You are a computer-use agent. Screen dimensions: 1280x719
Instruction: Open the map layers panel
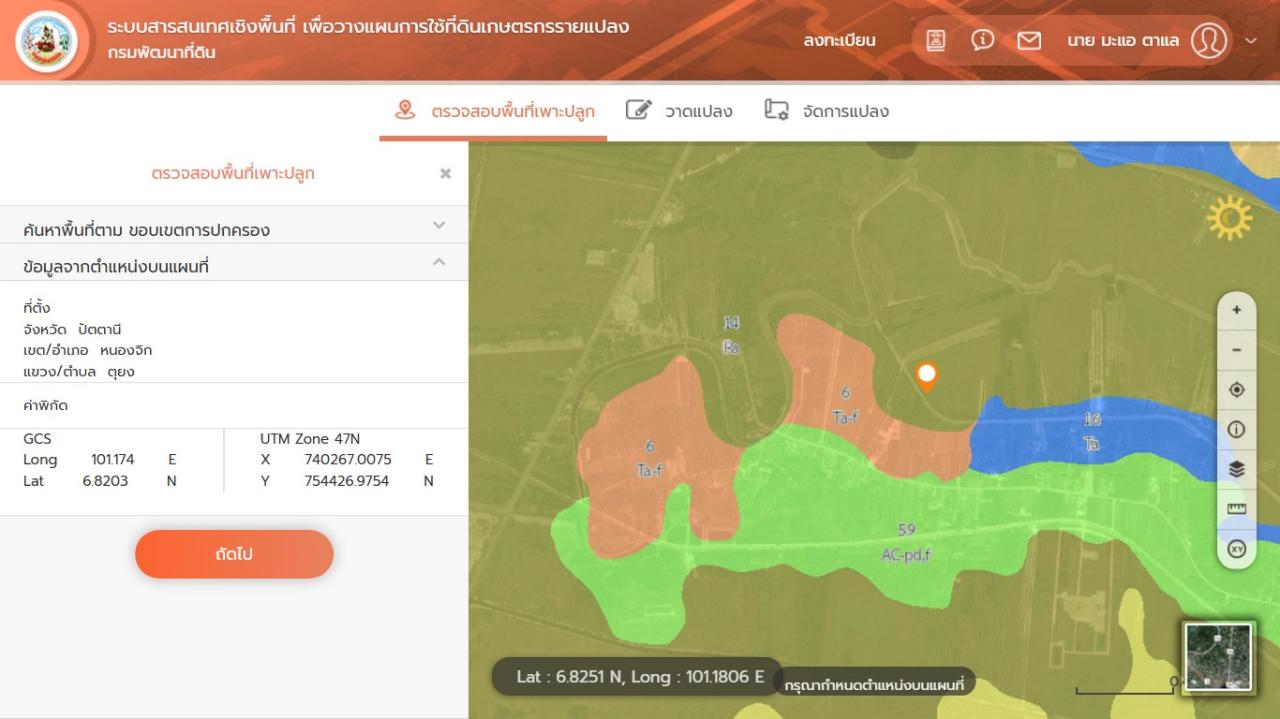click(x=1236, y=469)
